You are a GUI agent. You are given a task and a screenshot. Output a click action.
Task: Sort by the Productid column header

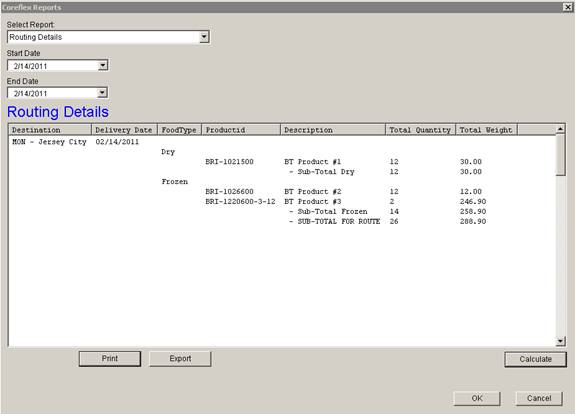point(241,130)
